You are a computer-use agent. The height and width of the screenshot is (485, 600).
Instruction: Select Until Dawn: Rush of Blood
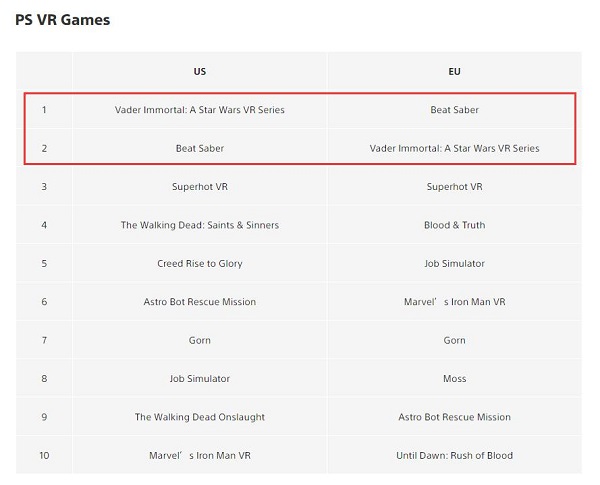pyautogui.click(x=454, y=455)
